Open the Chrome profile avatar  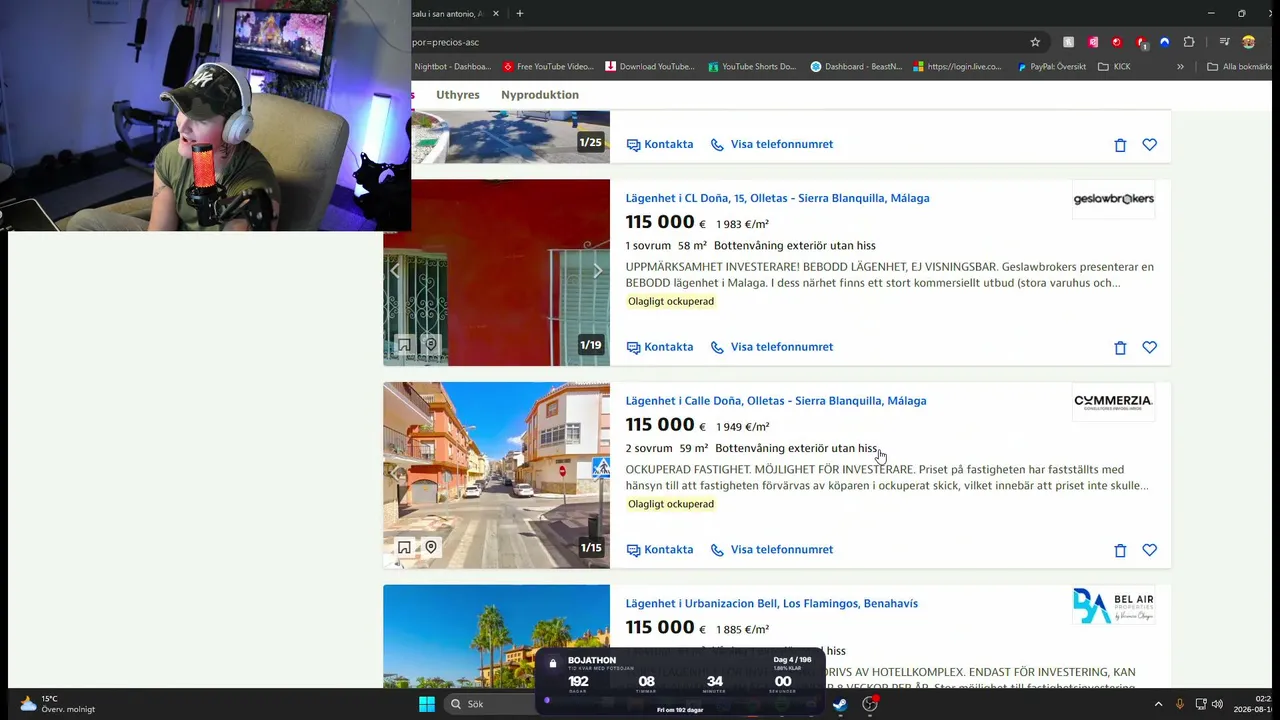point(1248,42)
